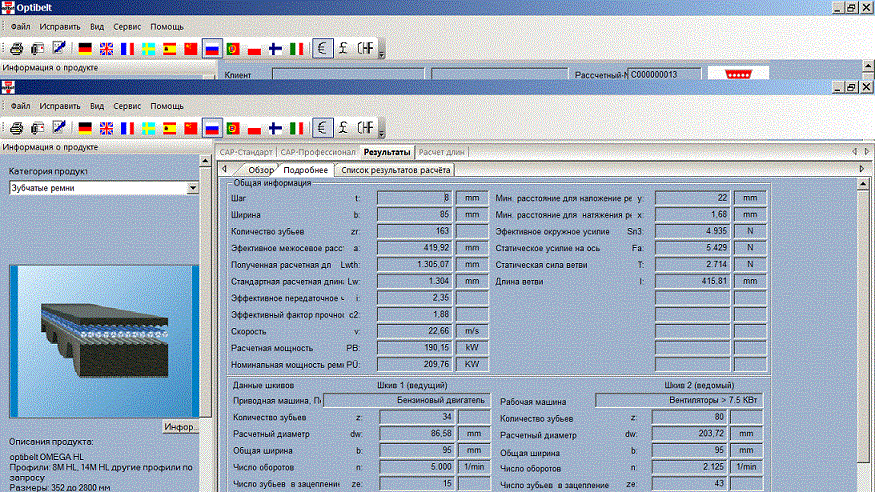This screenshot has width=875, height=492.
Task: Click the up arrow of the results panel scrollbar
Action: (863, 184)
